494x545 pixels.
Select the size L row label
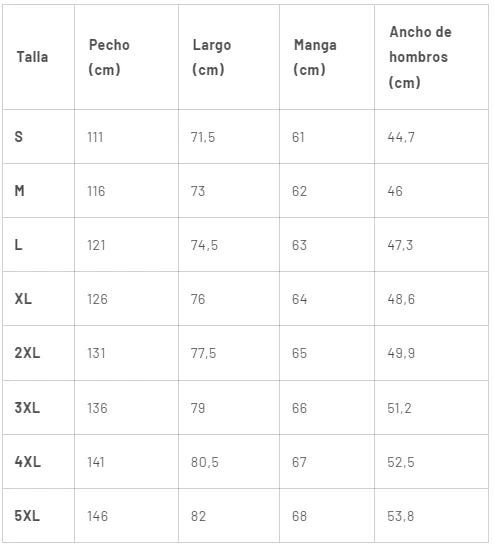pyautogui.click(x=18, y=245)
